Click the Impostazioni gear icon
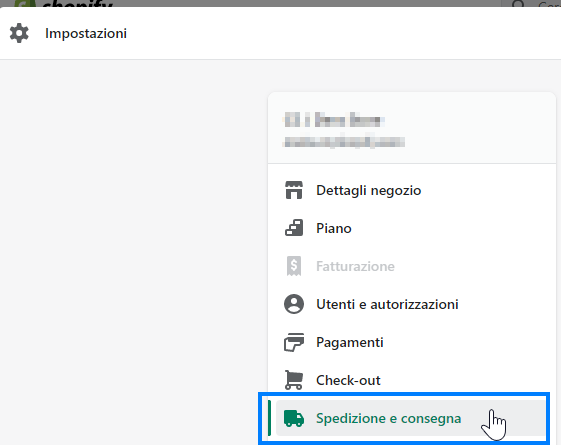The width and height of the screenshot is (561, 445). 19,33
